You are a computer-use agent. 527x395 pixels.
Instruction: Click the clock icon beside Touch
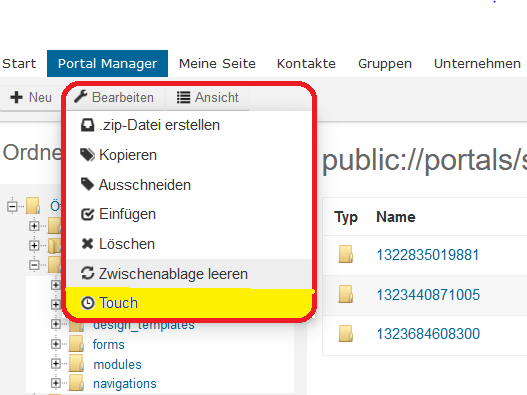coord(87,303)
